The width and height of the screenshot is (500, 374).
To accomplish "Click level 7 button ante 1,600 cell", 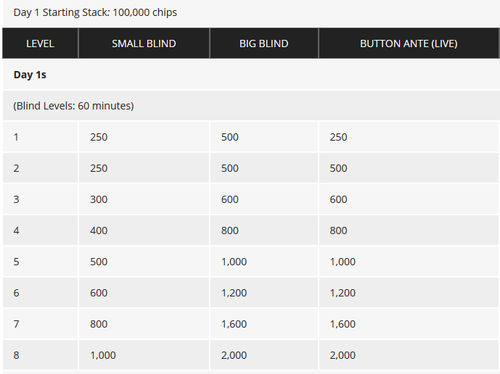I will point(409,324).
